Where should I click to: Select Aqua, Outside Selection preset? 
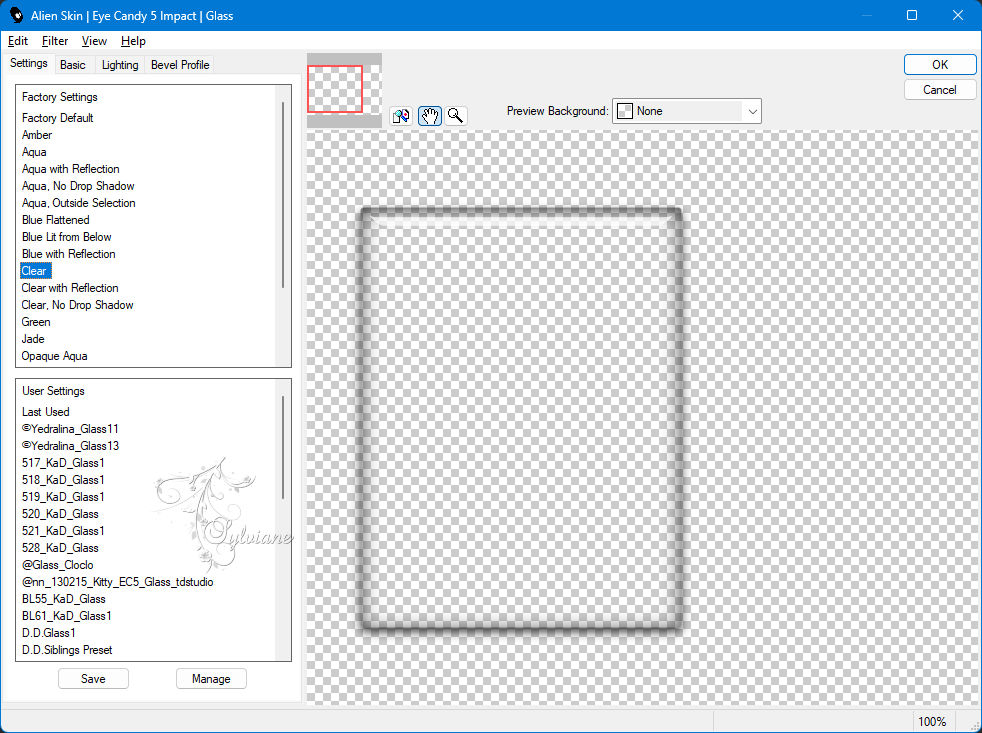tap(78, 202)
